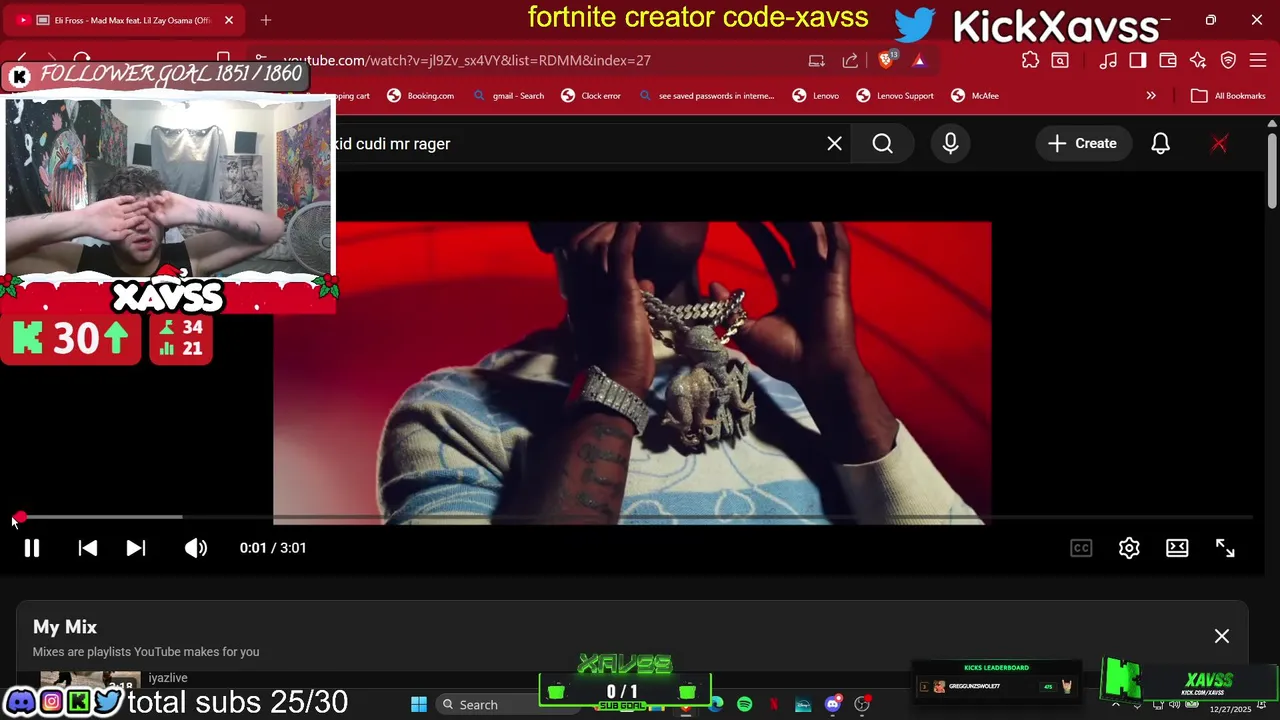Open the Clock error bookmark

point(591,96)
